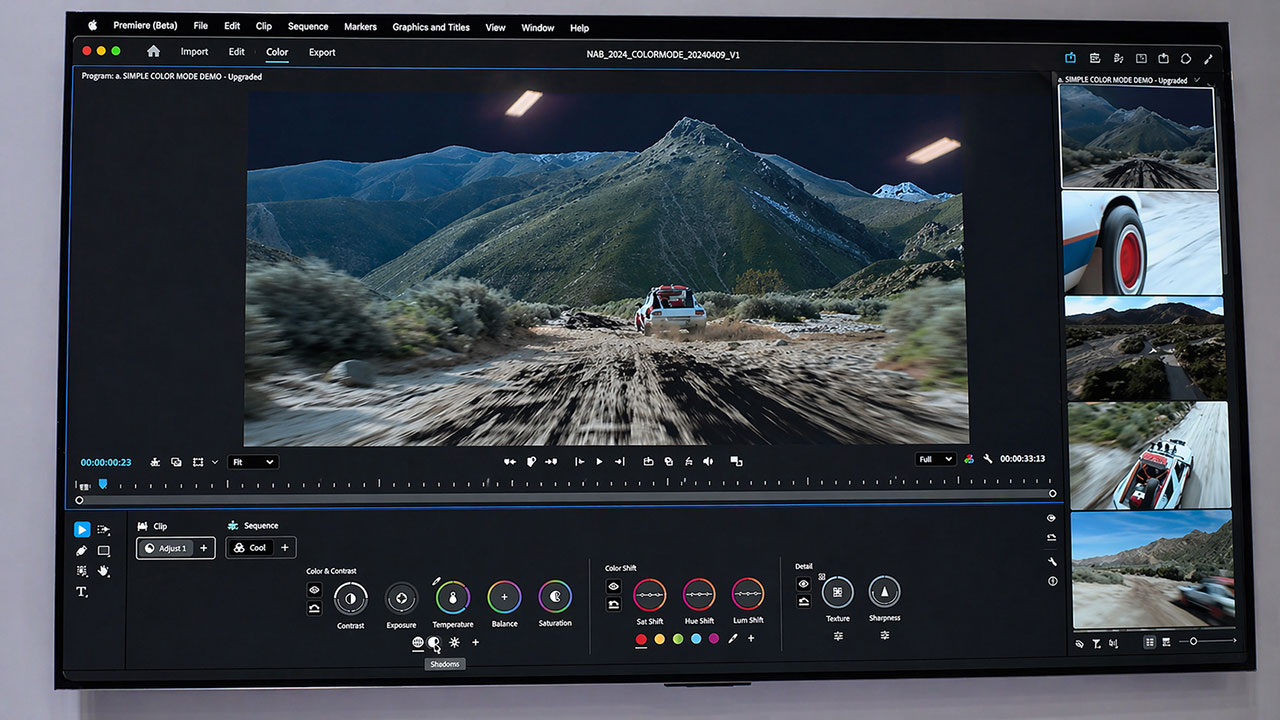Pick the eyedropper in Color Shift
Viewport: 1280px width, 720px height.
pyautogui.click(x=732, y=638)
